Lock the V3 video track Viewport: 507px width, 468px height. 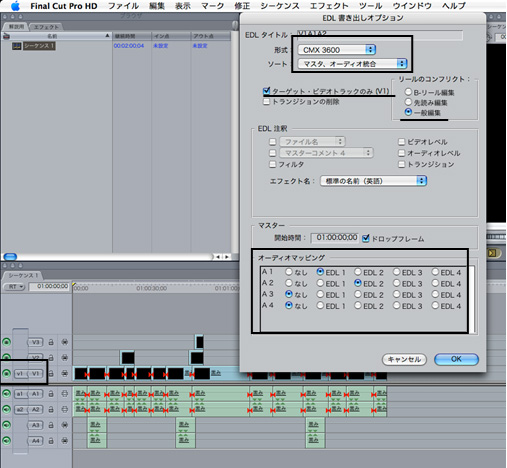pyautogui.click(x=51, y=342)
